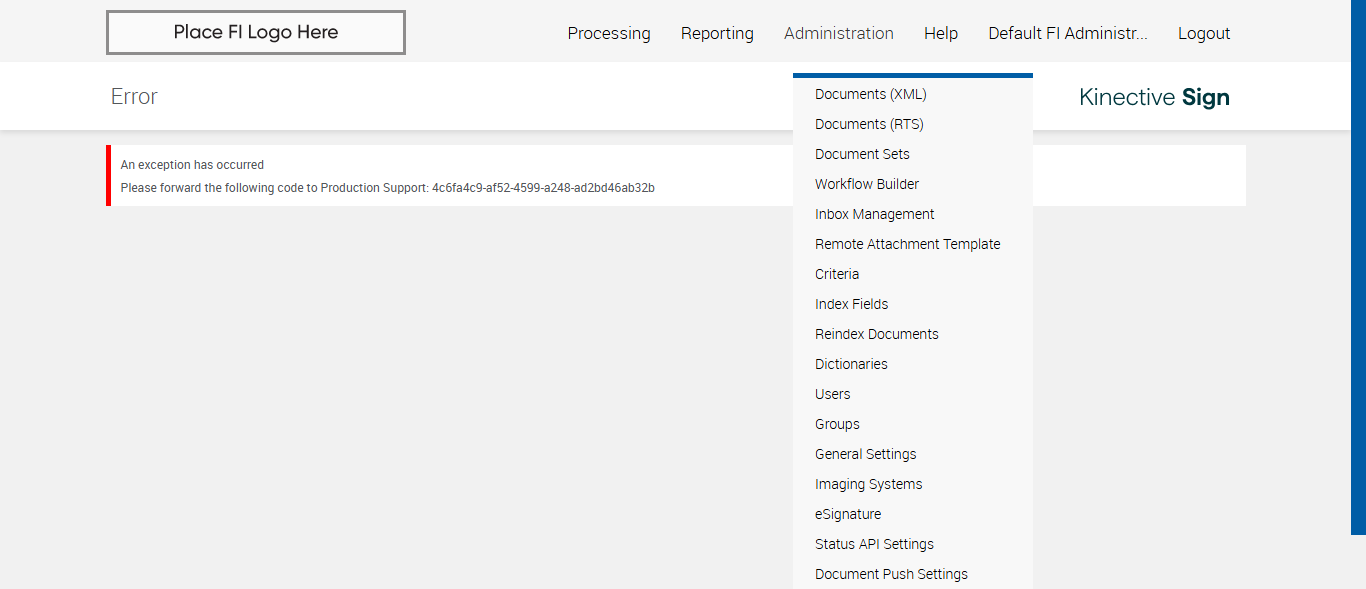Click the Logout link
Viewport: 1366px width, 589px height.
coord(1203,33)
